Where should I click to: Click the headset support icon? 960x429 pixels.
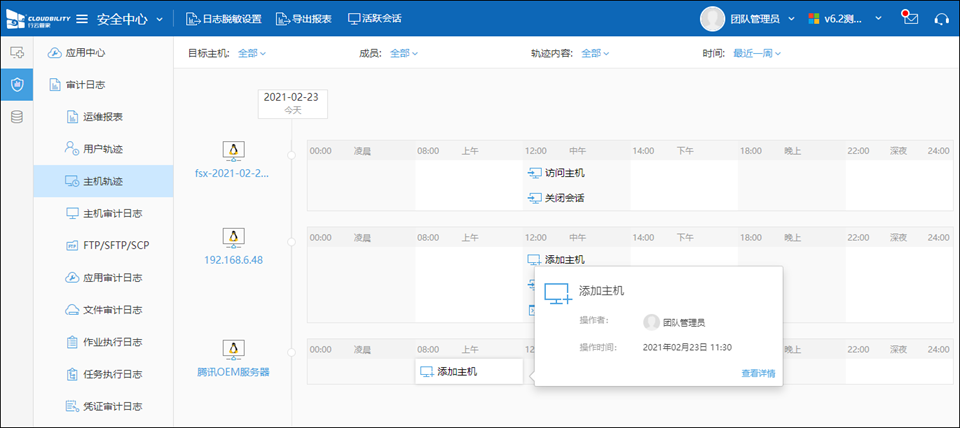[940, 19]
